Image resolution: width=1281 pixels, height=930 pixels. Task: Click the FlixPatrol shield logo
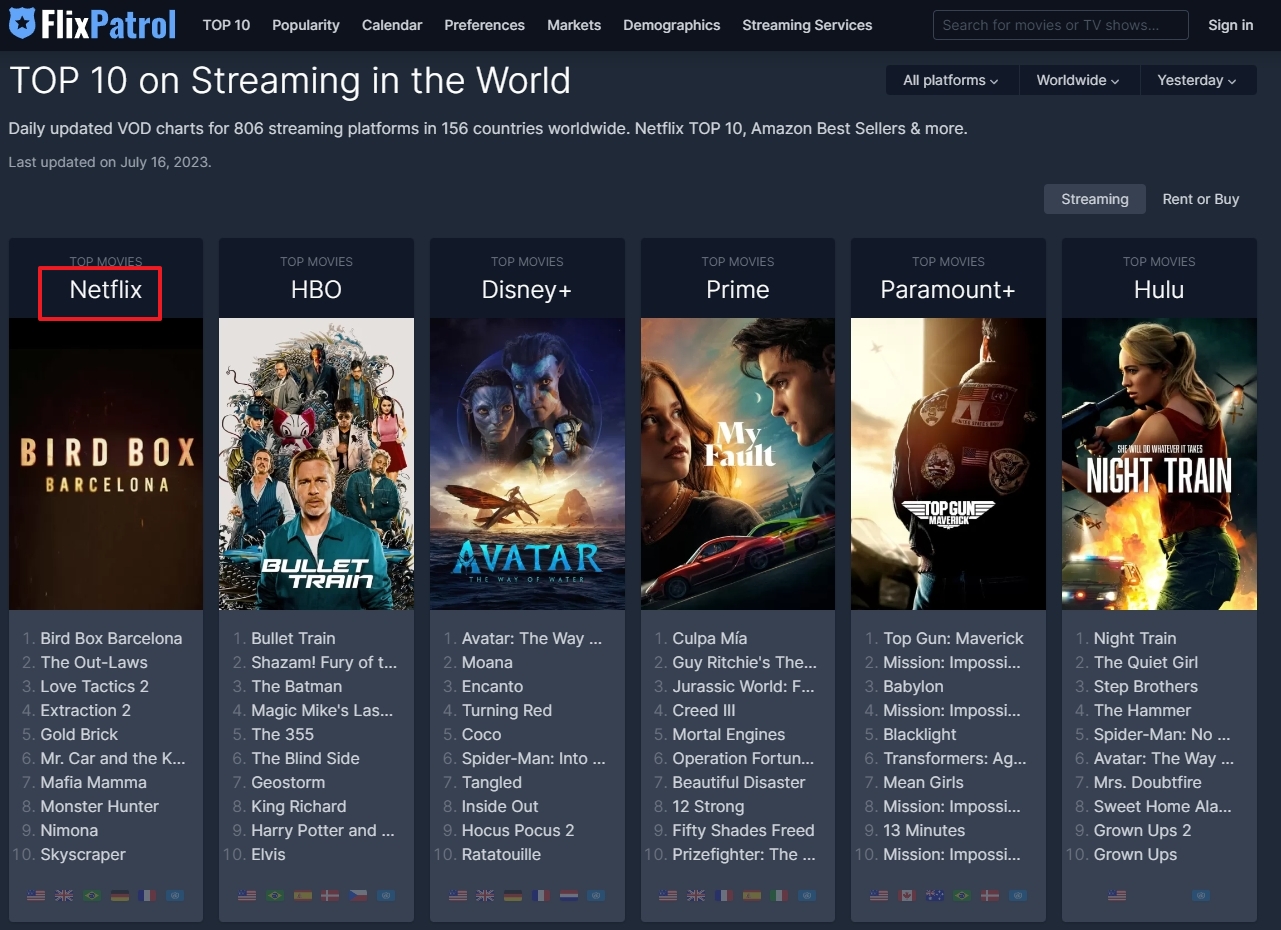(23, 24)
